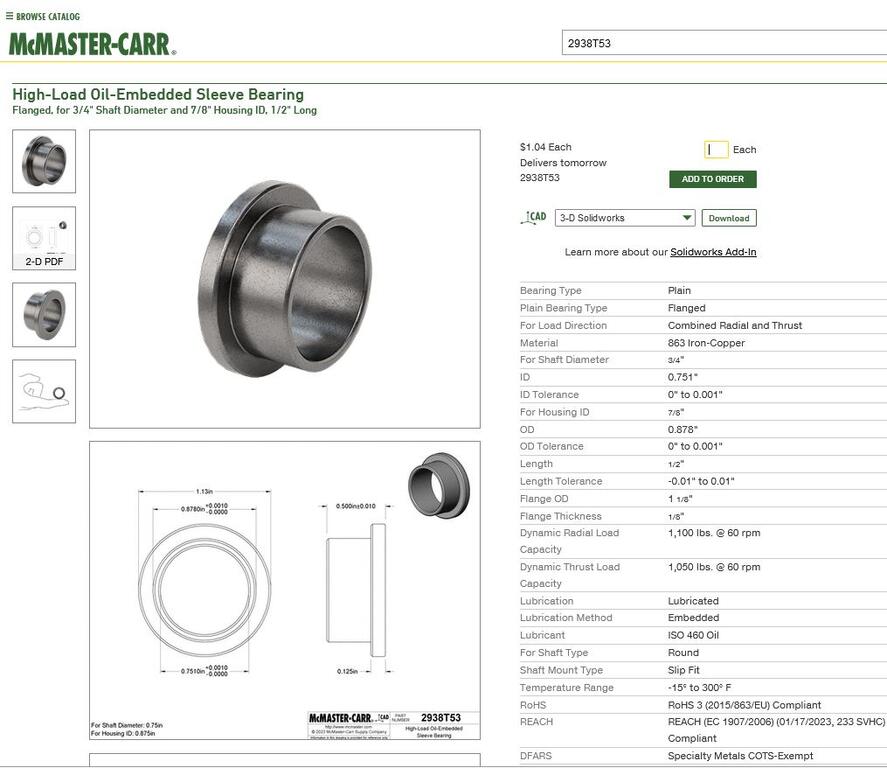Click the product subtitle describing flanged dimensions
Image resolution: width=887 pixels, height=768 pixels.
point(165,110)
